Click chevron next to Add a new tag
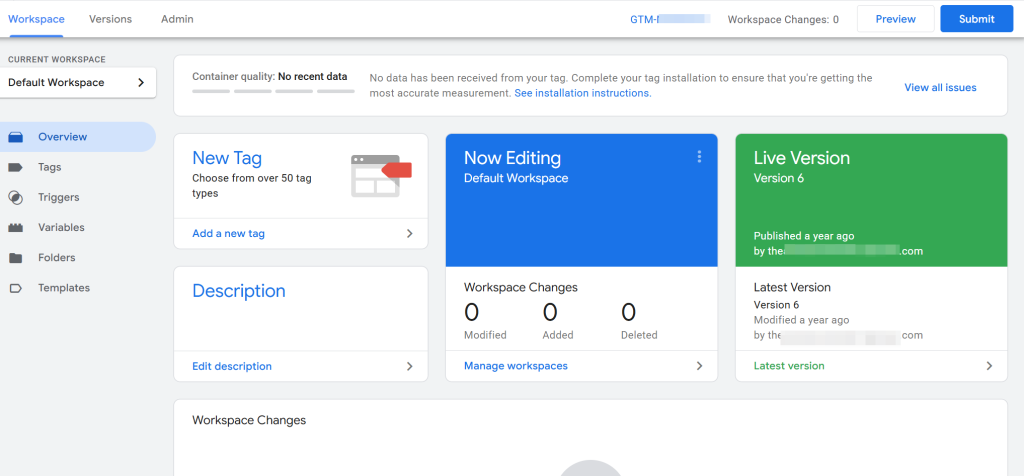The image size is (1024, 476). pos(409,234)
